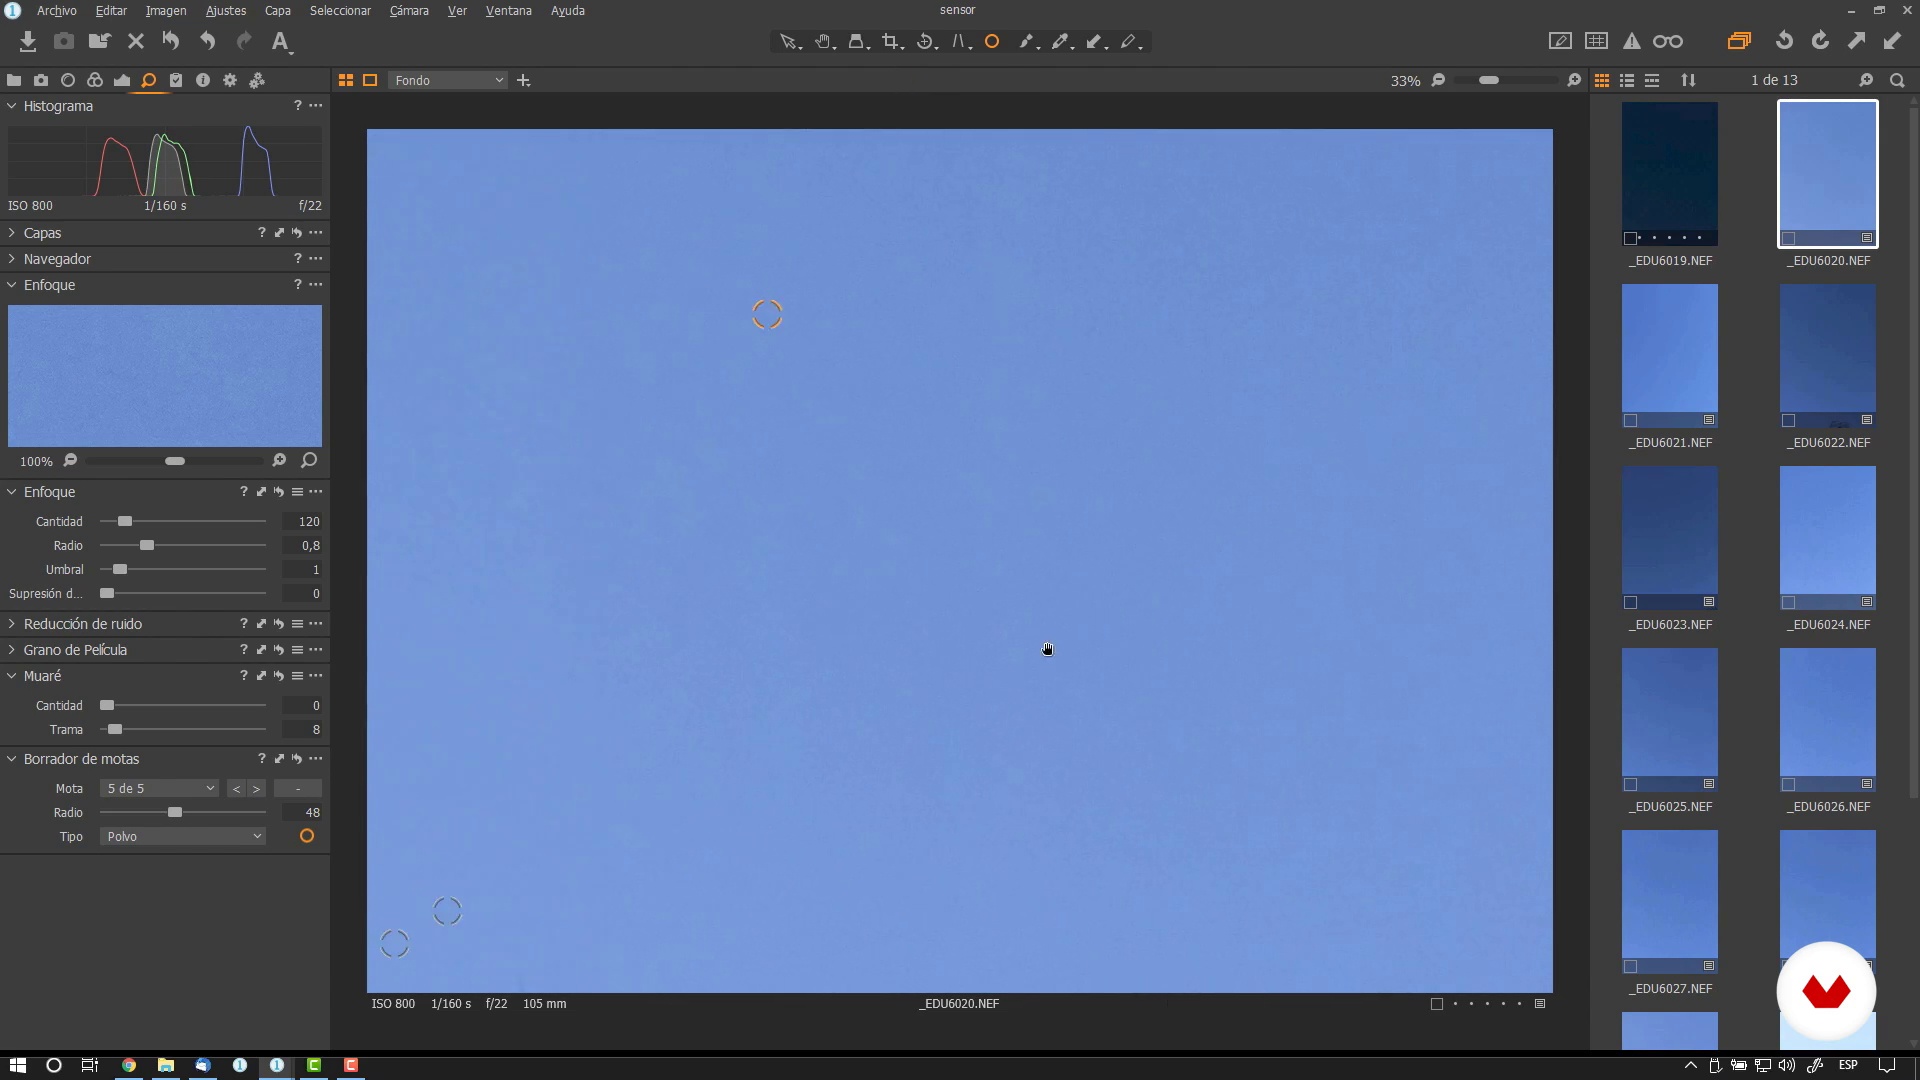1920x1080 pixels.
Task: Open the Fondo layer dropdown
Action: coord(448,80)
